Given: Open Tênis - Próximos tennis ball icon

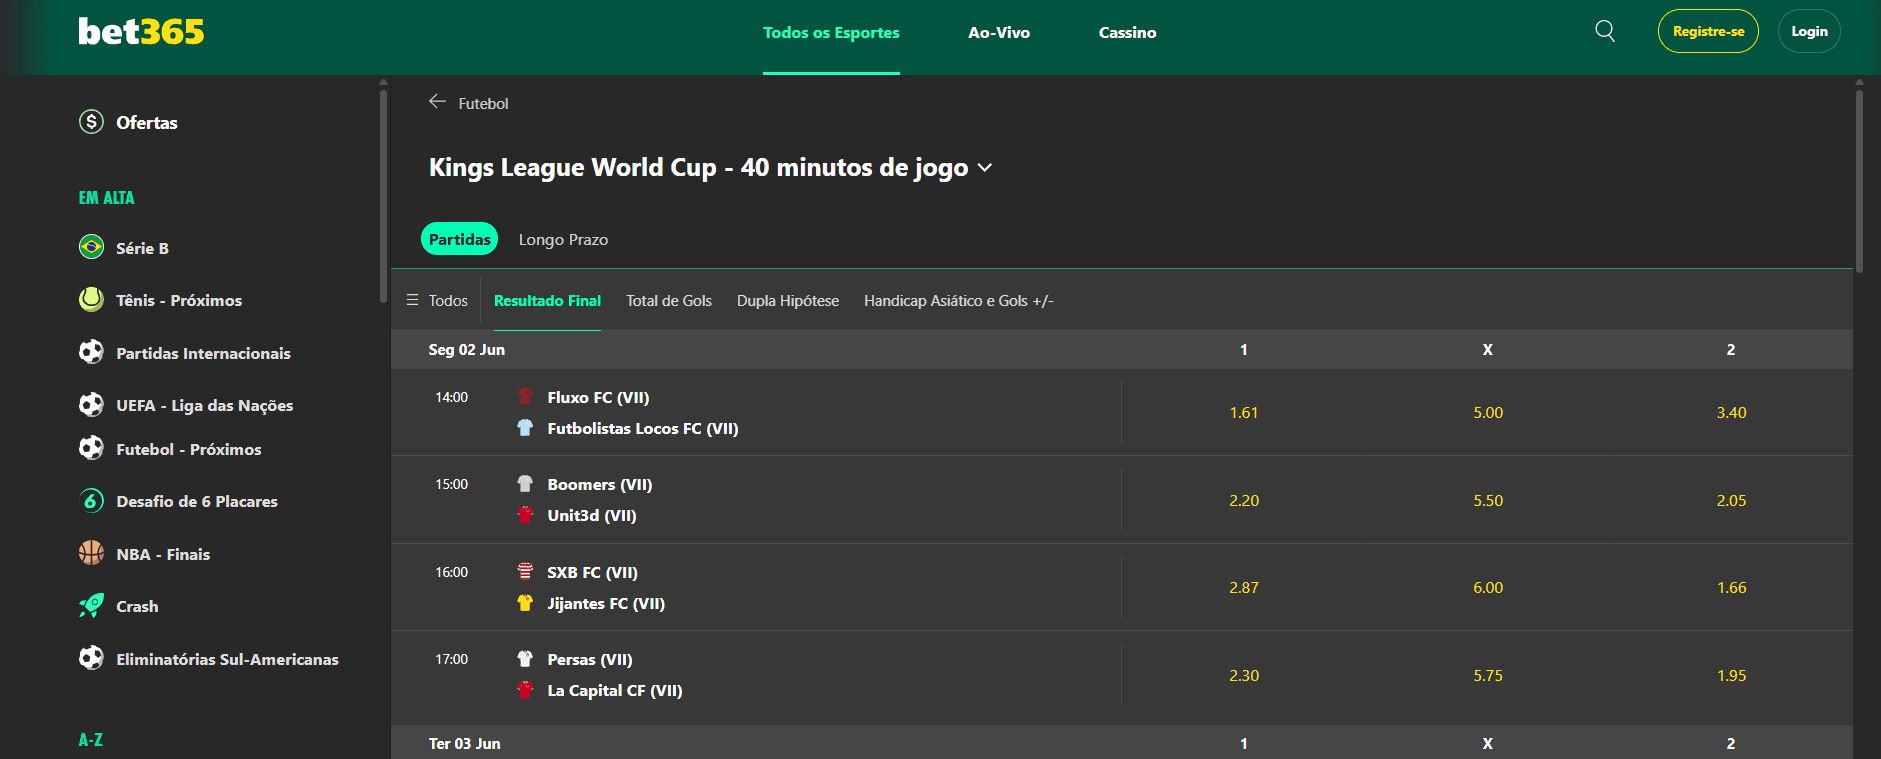Looking at the screenshot, I should (91, 299).
